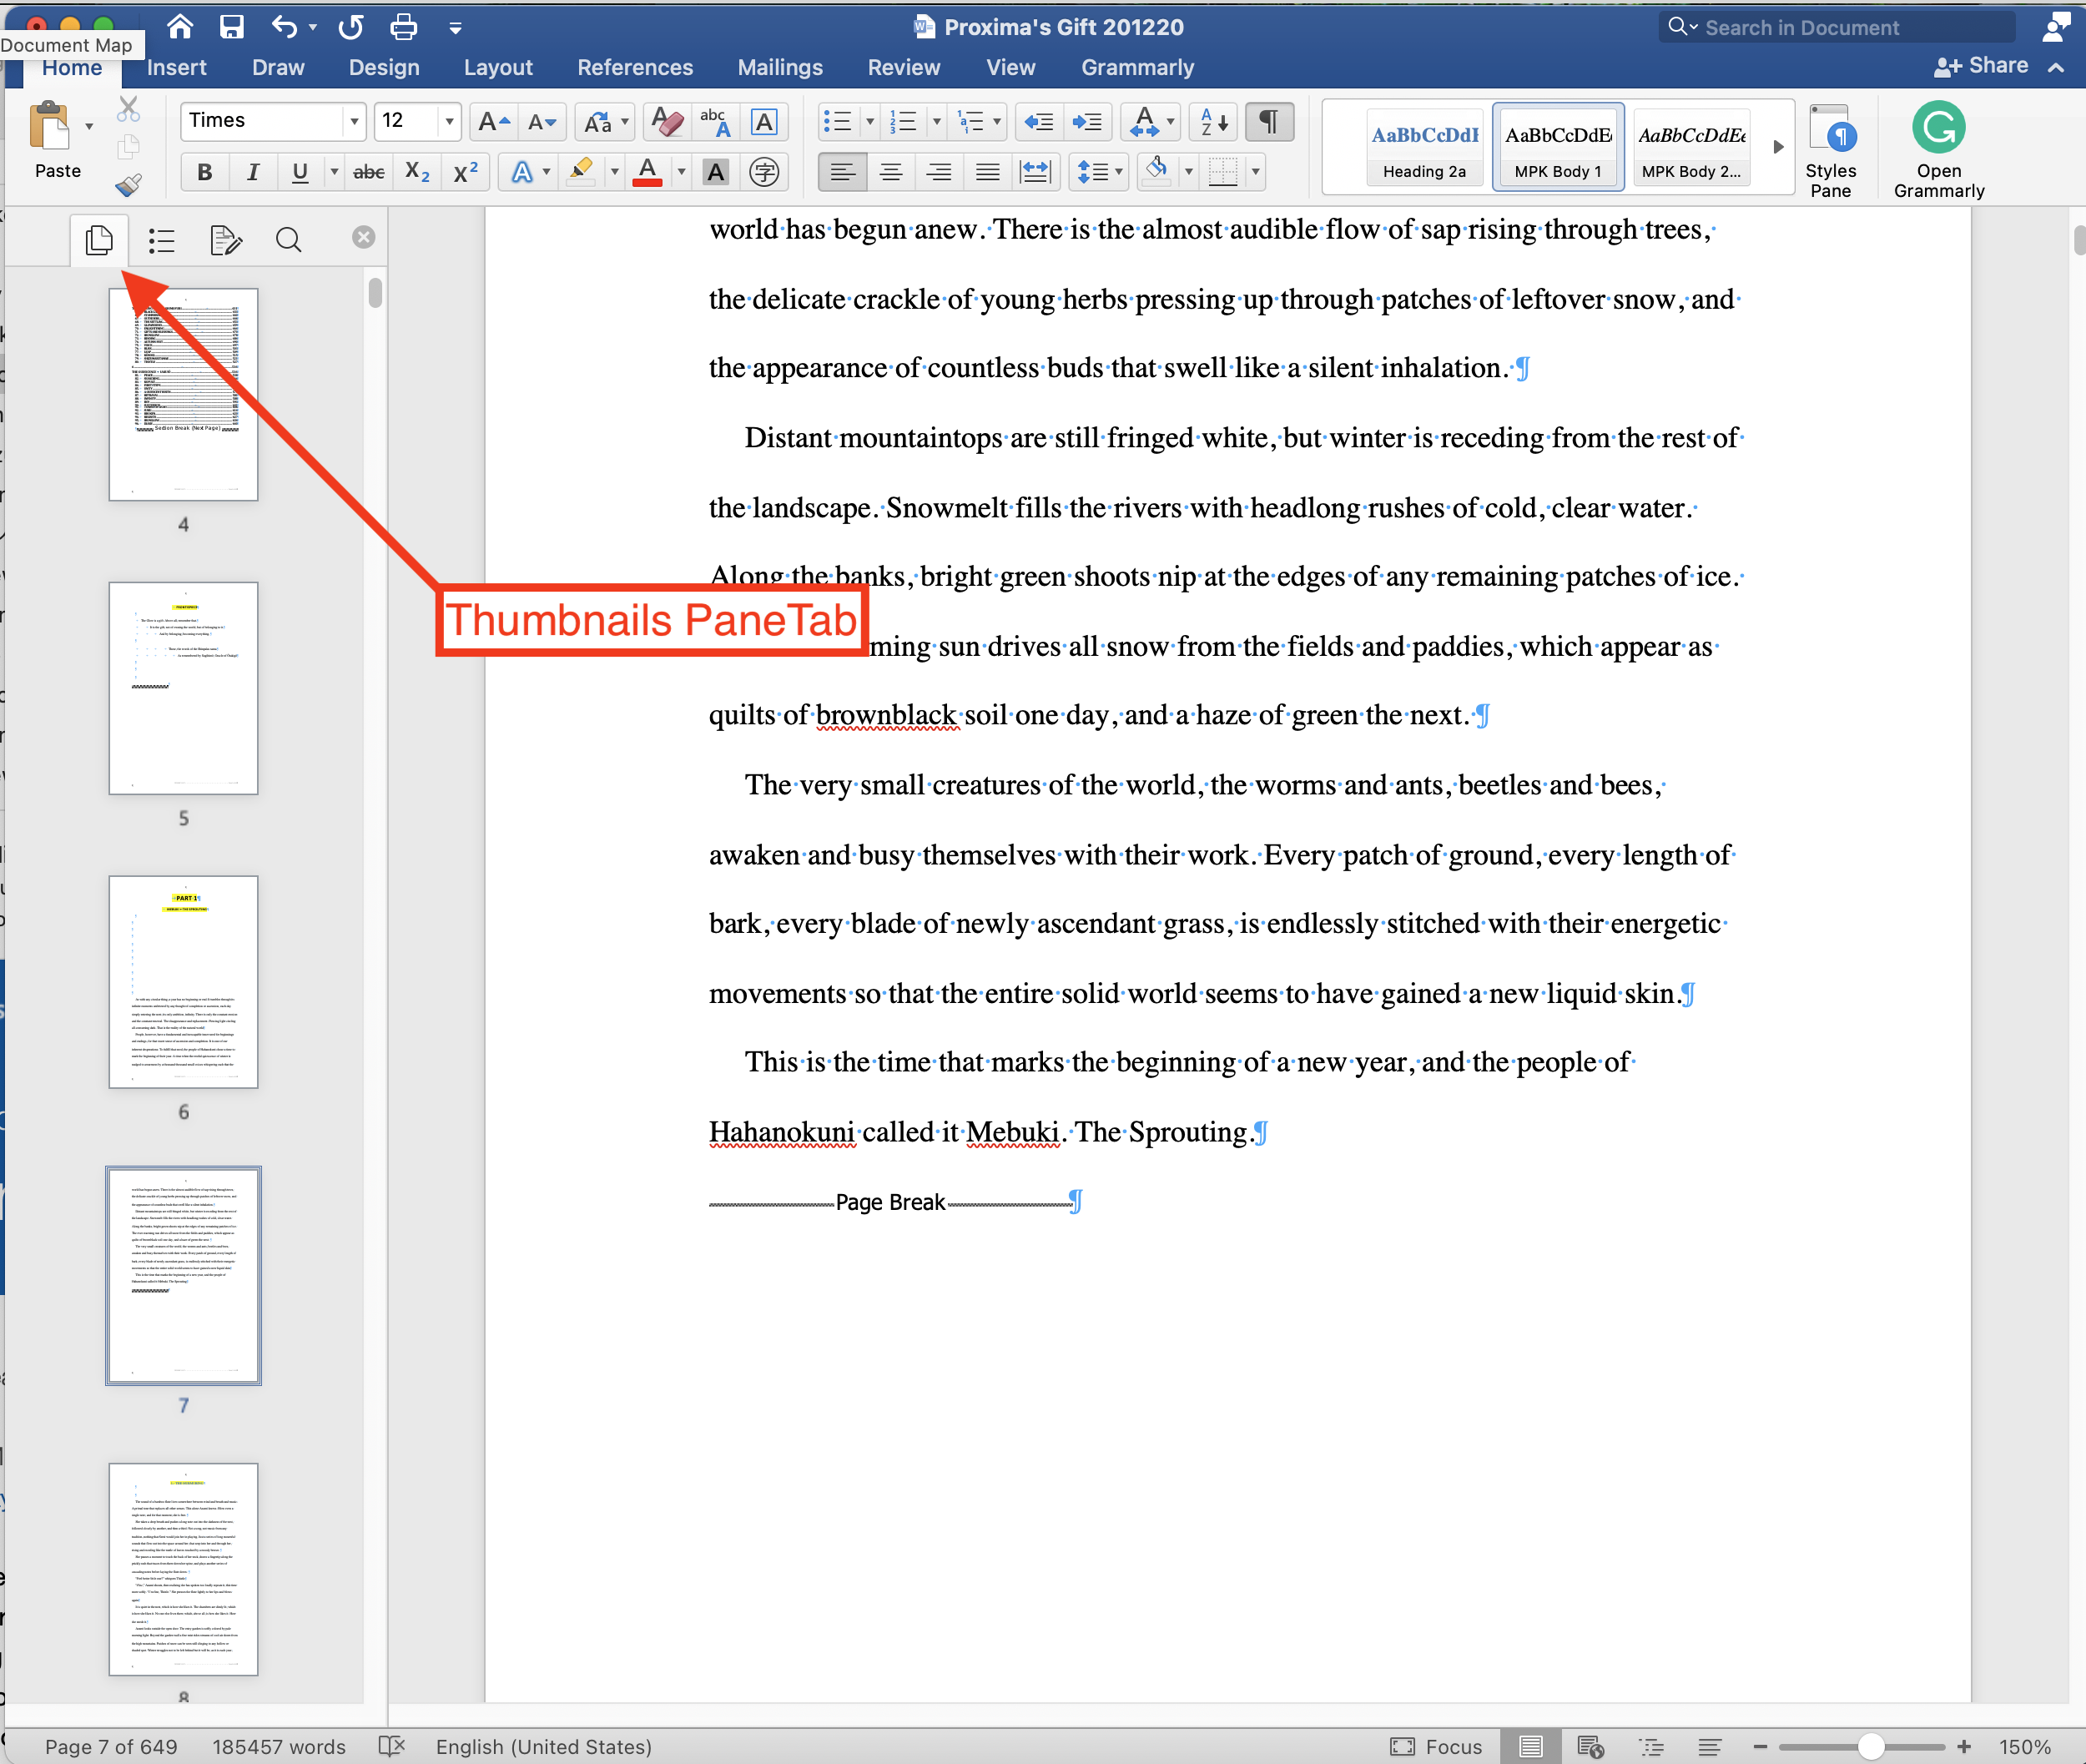Open the underline style dropdown arrow
Image resolution: width=2086 pixels, height=1764 pixels.
coord(334,172)
